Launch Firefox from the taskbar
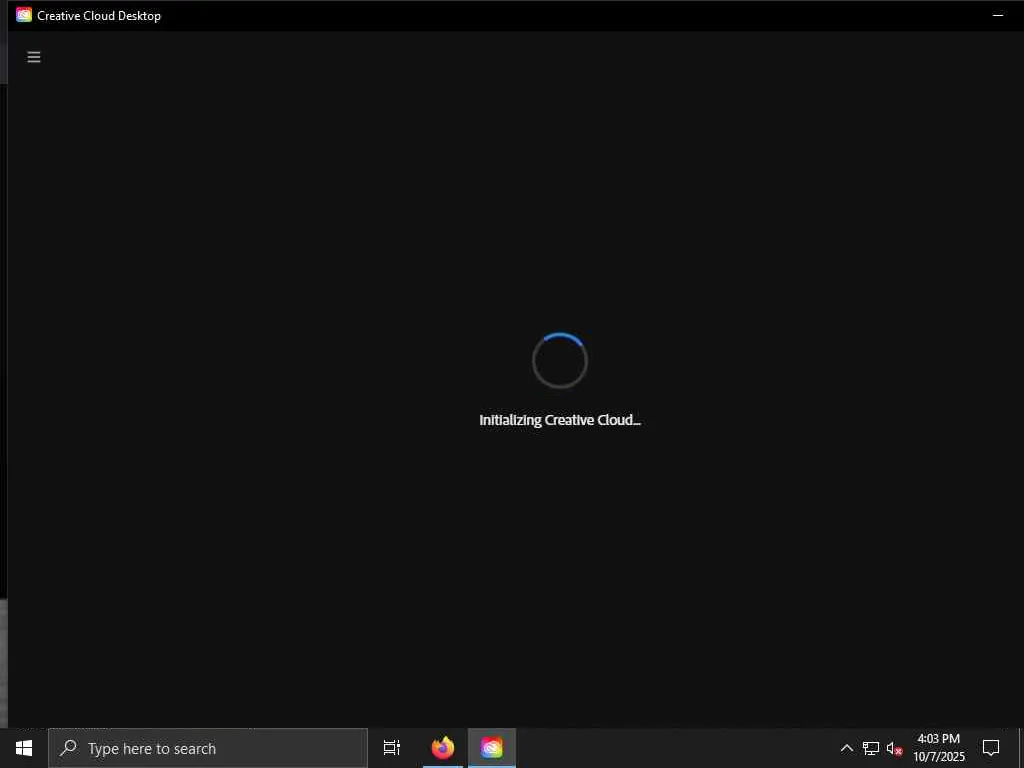Viewport: 1024px width, 768px height. [443, 748]
